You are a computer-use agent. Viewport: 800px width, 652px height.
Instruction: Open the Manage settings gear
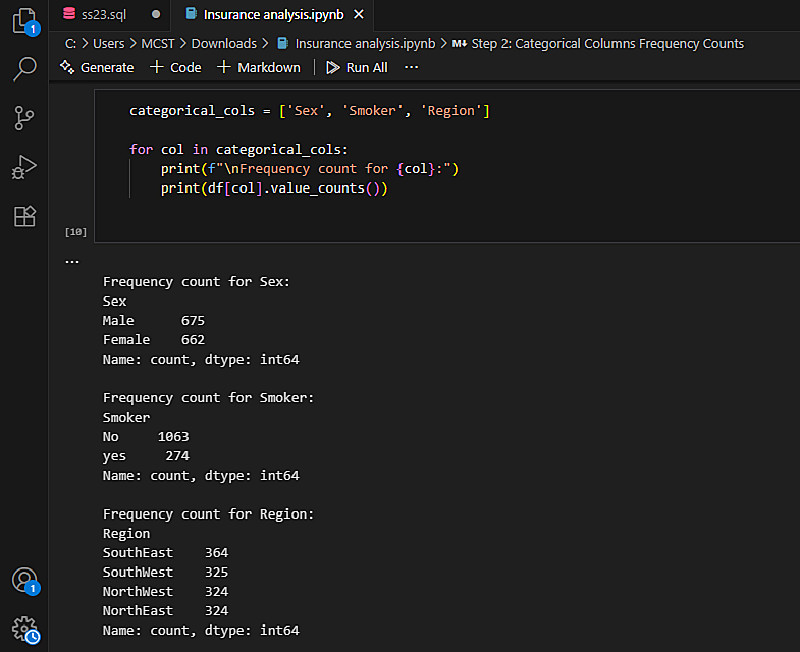(24, 628)
